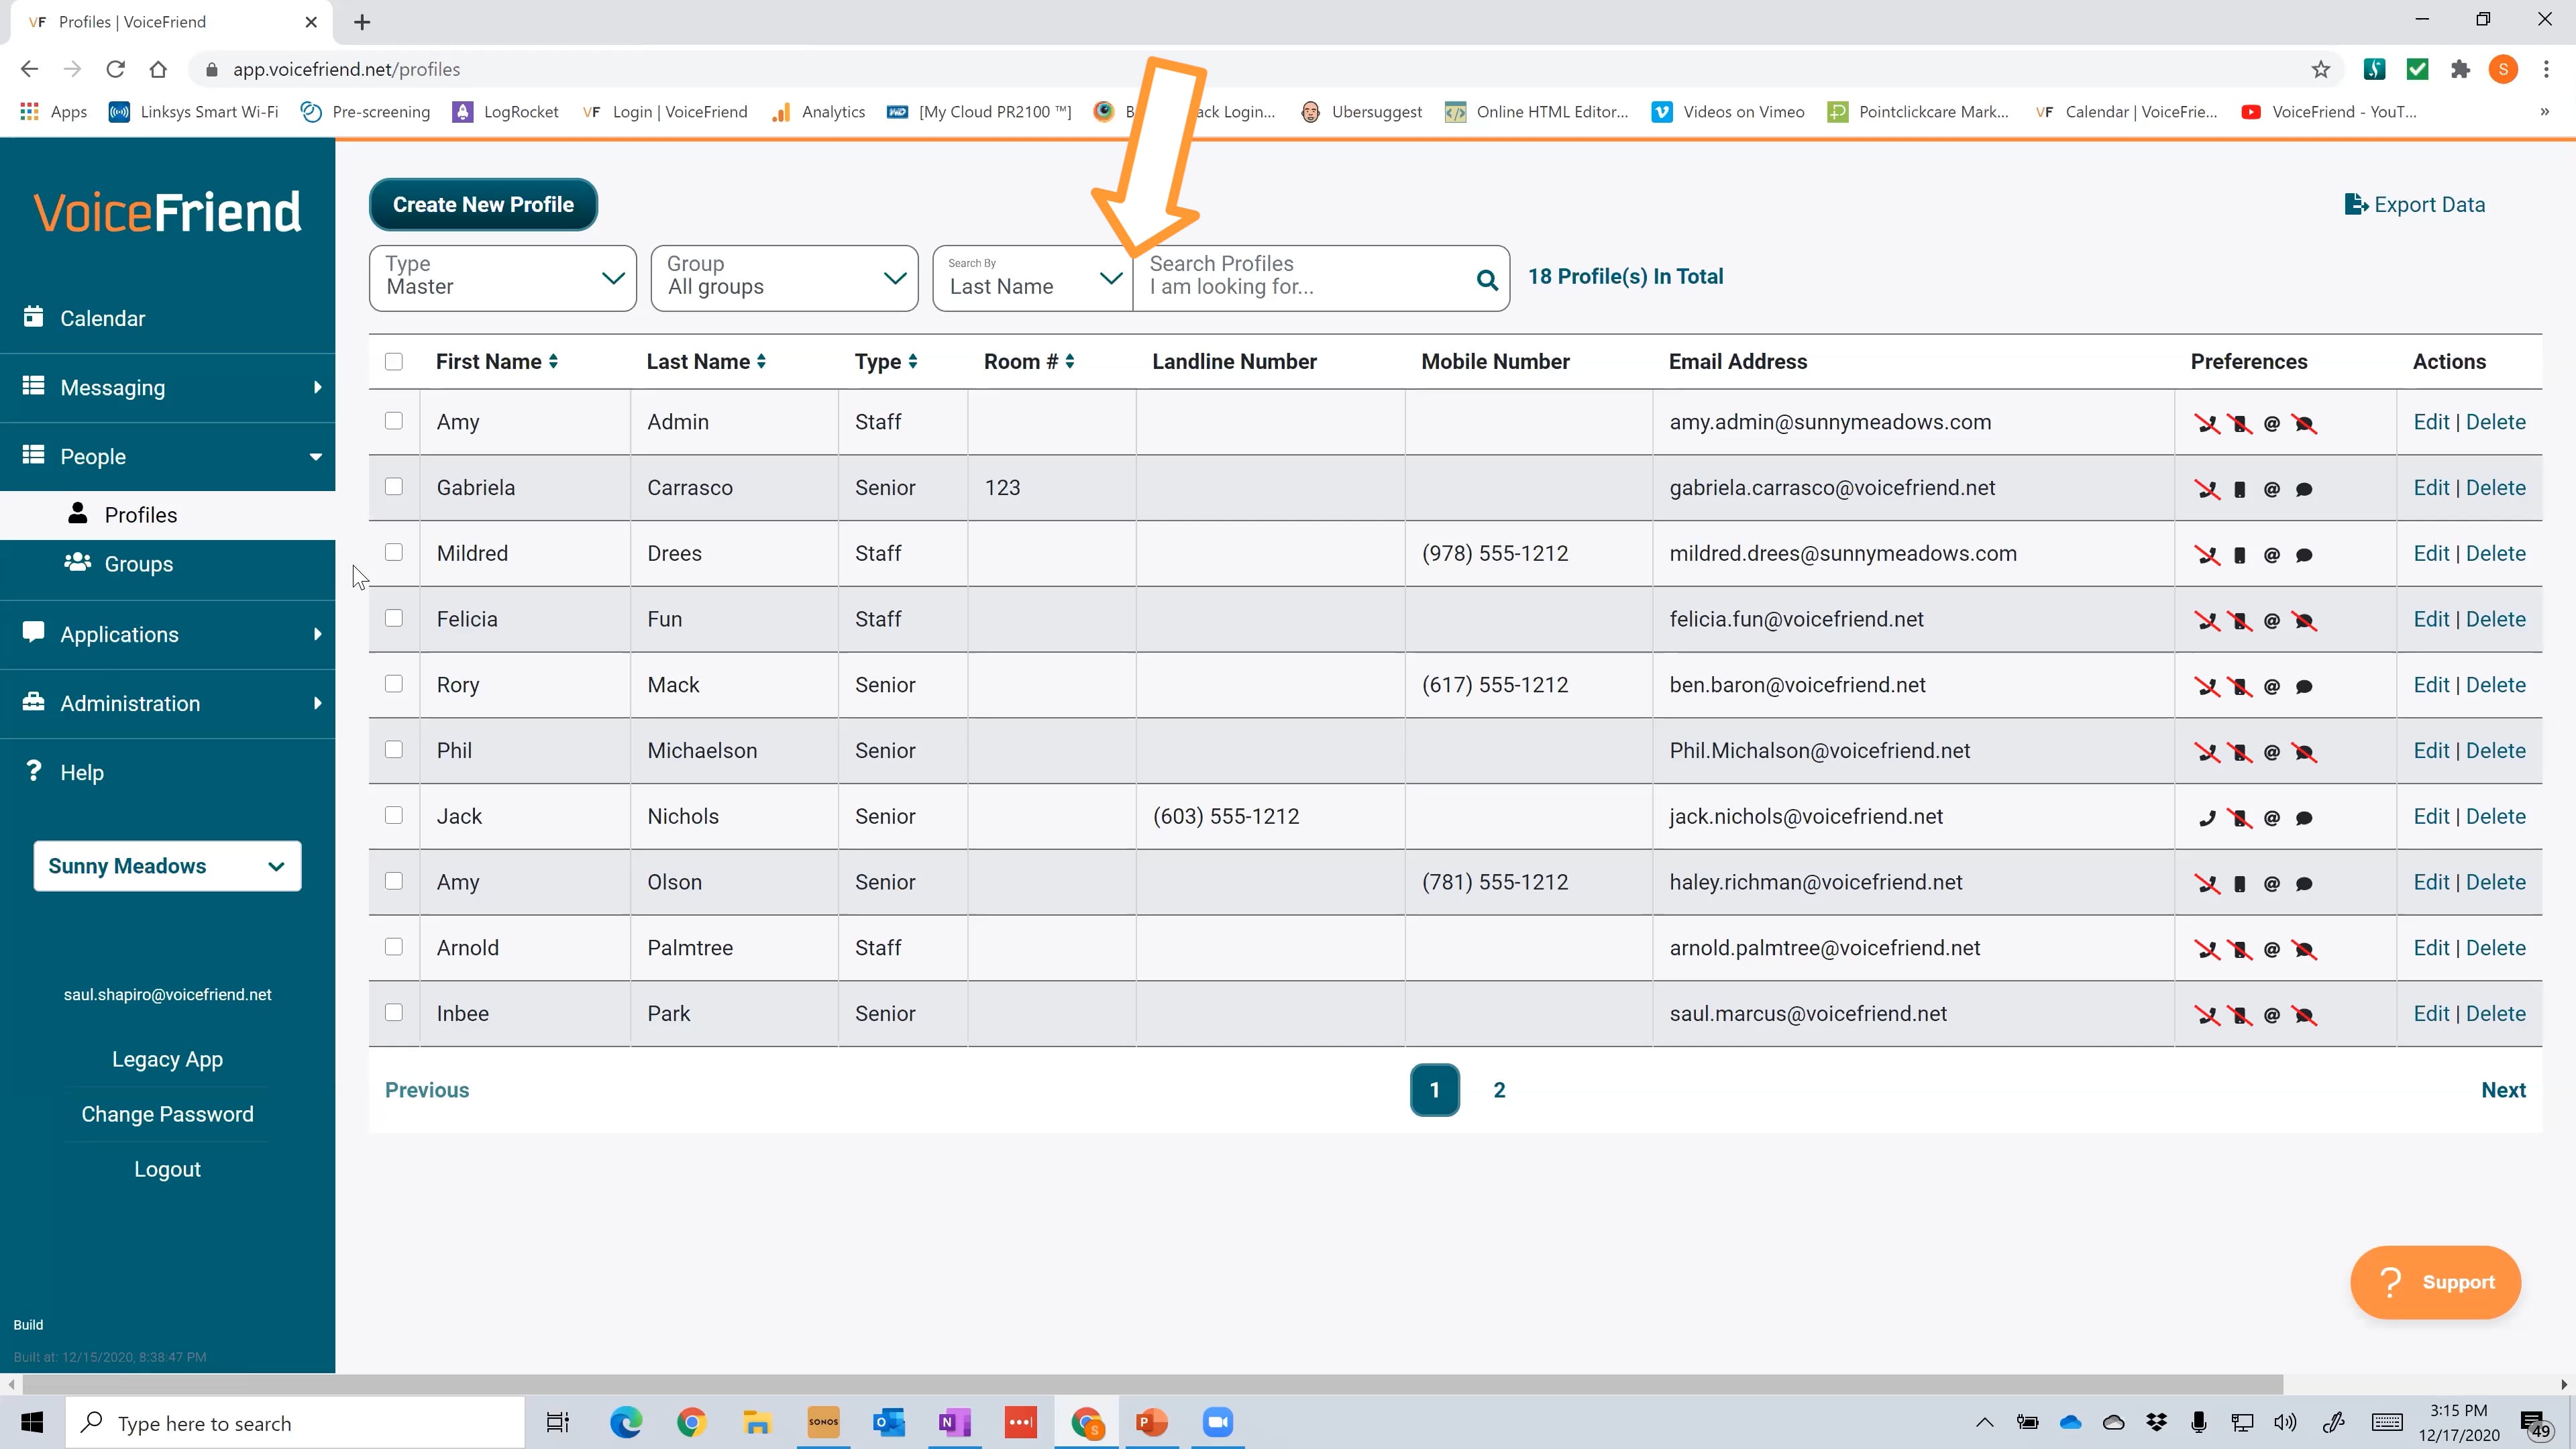Click the phone preference icon for Jack Nichols
The height and width of the screenshot is (1449, 2576).
click(2207, 818)
